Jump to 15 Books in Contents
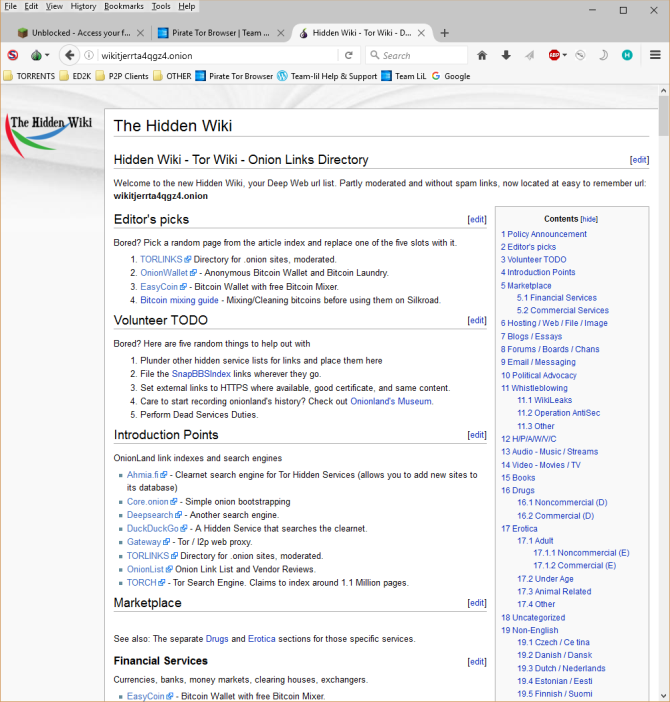 click(x=518, y=478)
